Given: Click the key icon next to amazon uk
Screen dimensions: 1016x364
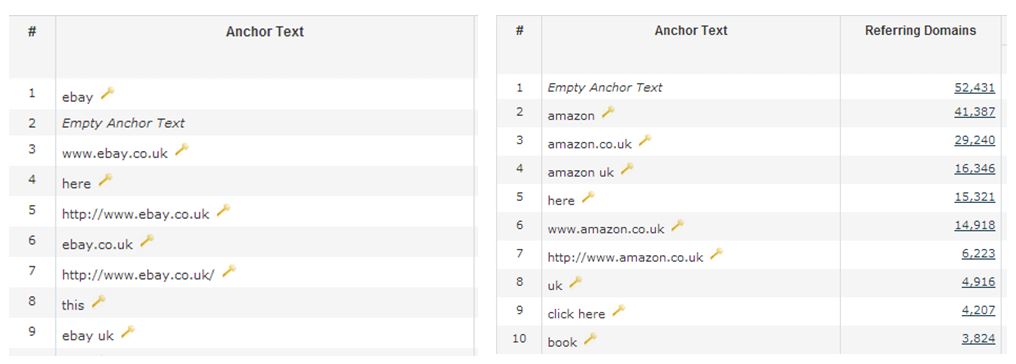Looking at the screenshot, I should (x=627, y=169).
